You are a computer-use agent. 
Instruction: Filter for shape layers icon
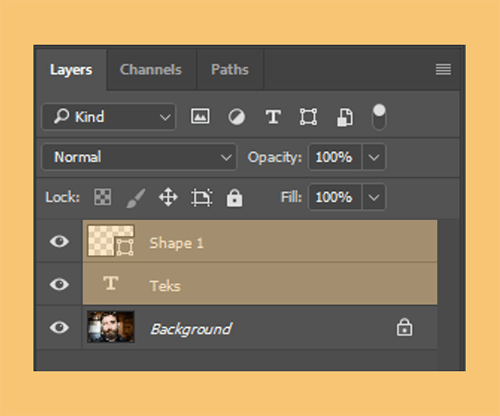click(308, 117)
